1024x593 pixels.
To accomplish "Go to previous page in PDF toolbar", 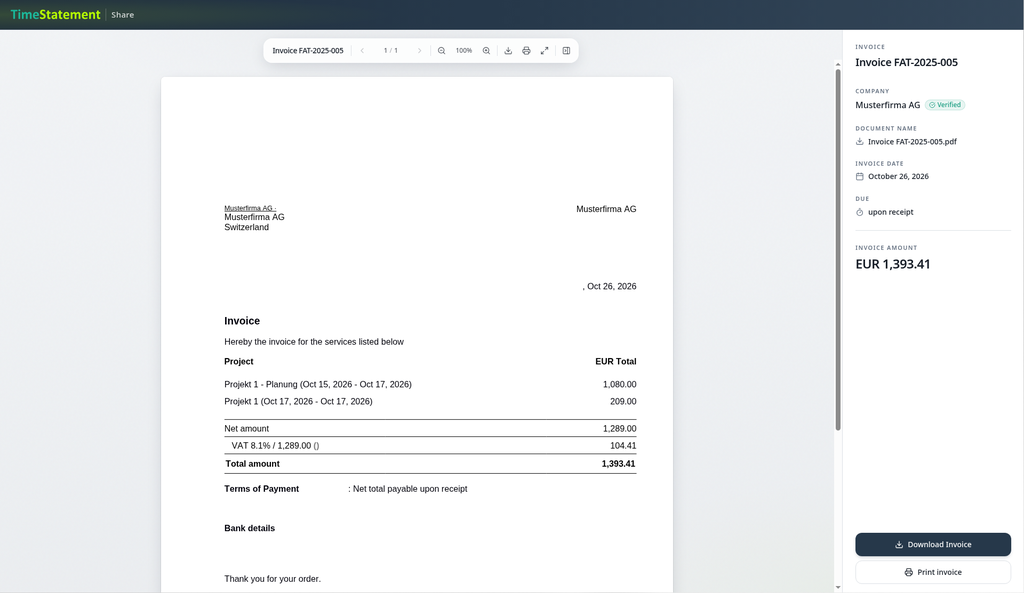I will click(x=362, y=50).
